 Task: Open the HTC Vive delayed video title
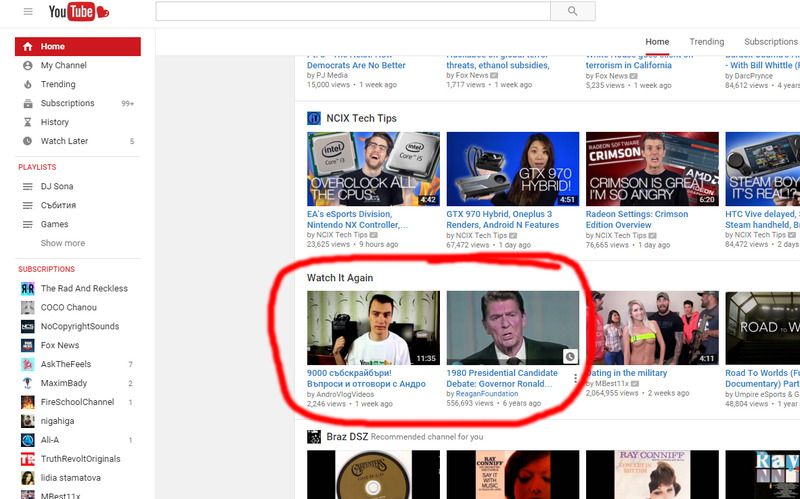pyautogui.click(x=762, y=219)
